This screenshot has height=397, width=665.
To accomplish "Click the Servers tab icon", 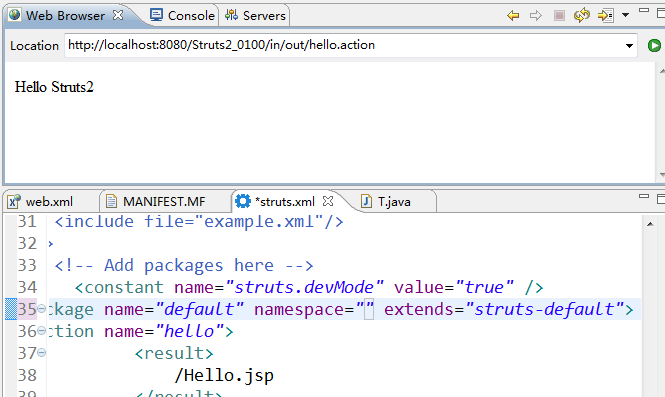I will (x=231, y=16).
